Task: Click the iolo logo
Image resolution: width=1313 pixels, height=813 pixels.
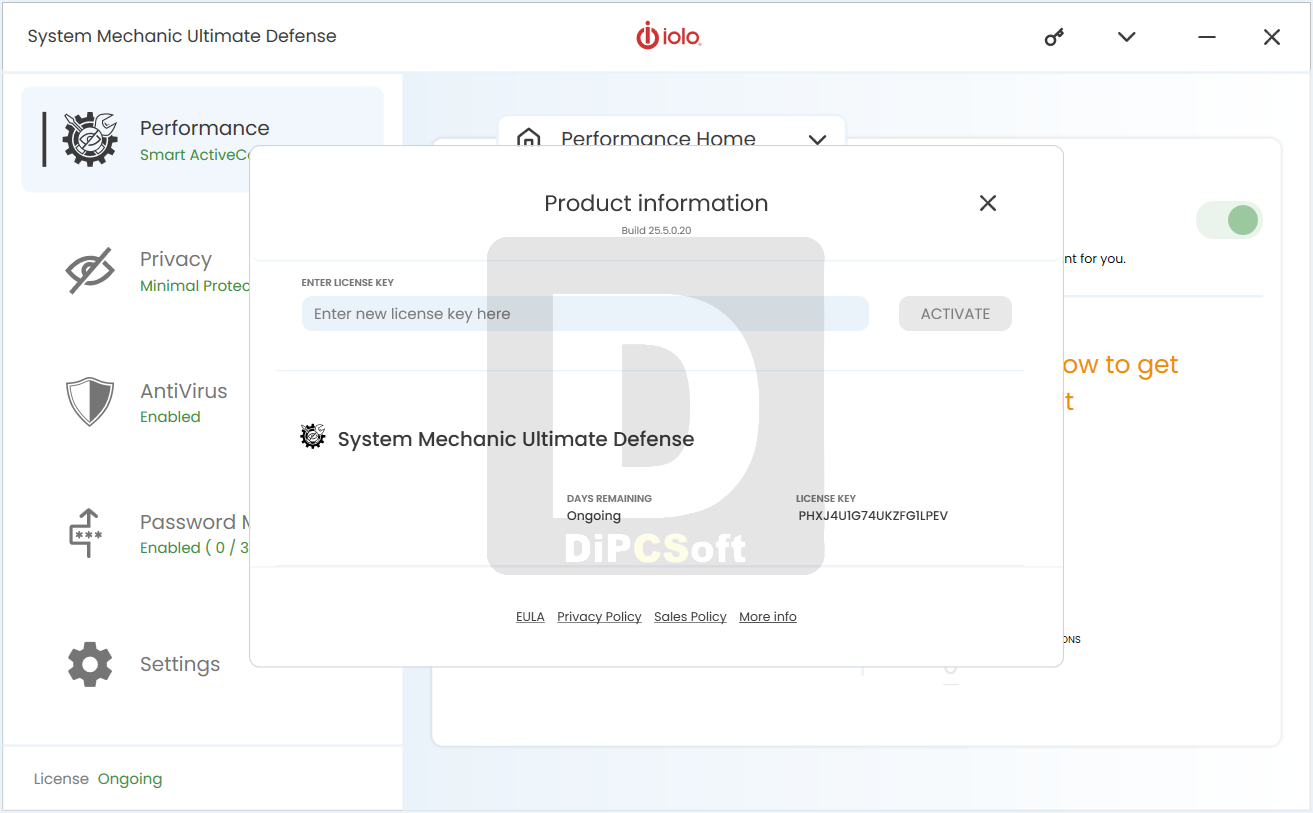Action: tap(669, 36)
